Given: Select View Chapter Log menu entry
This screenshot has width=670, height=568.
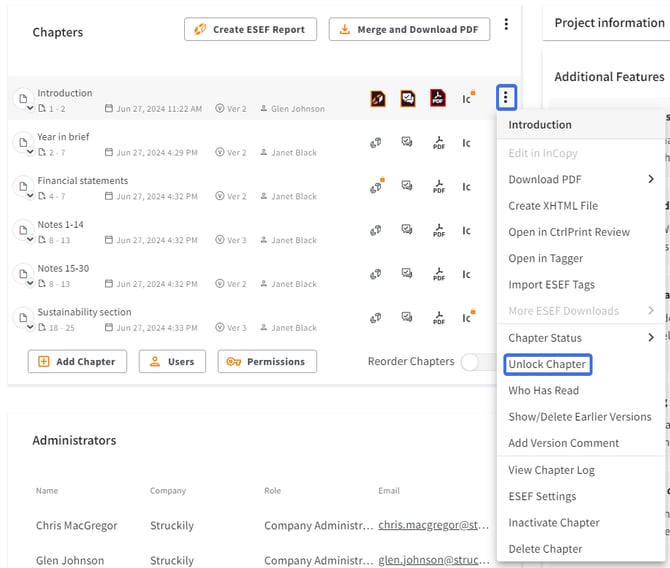Looking at the screenshot, I should pyautogui.click(x=551, y=469).
